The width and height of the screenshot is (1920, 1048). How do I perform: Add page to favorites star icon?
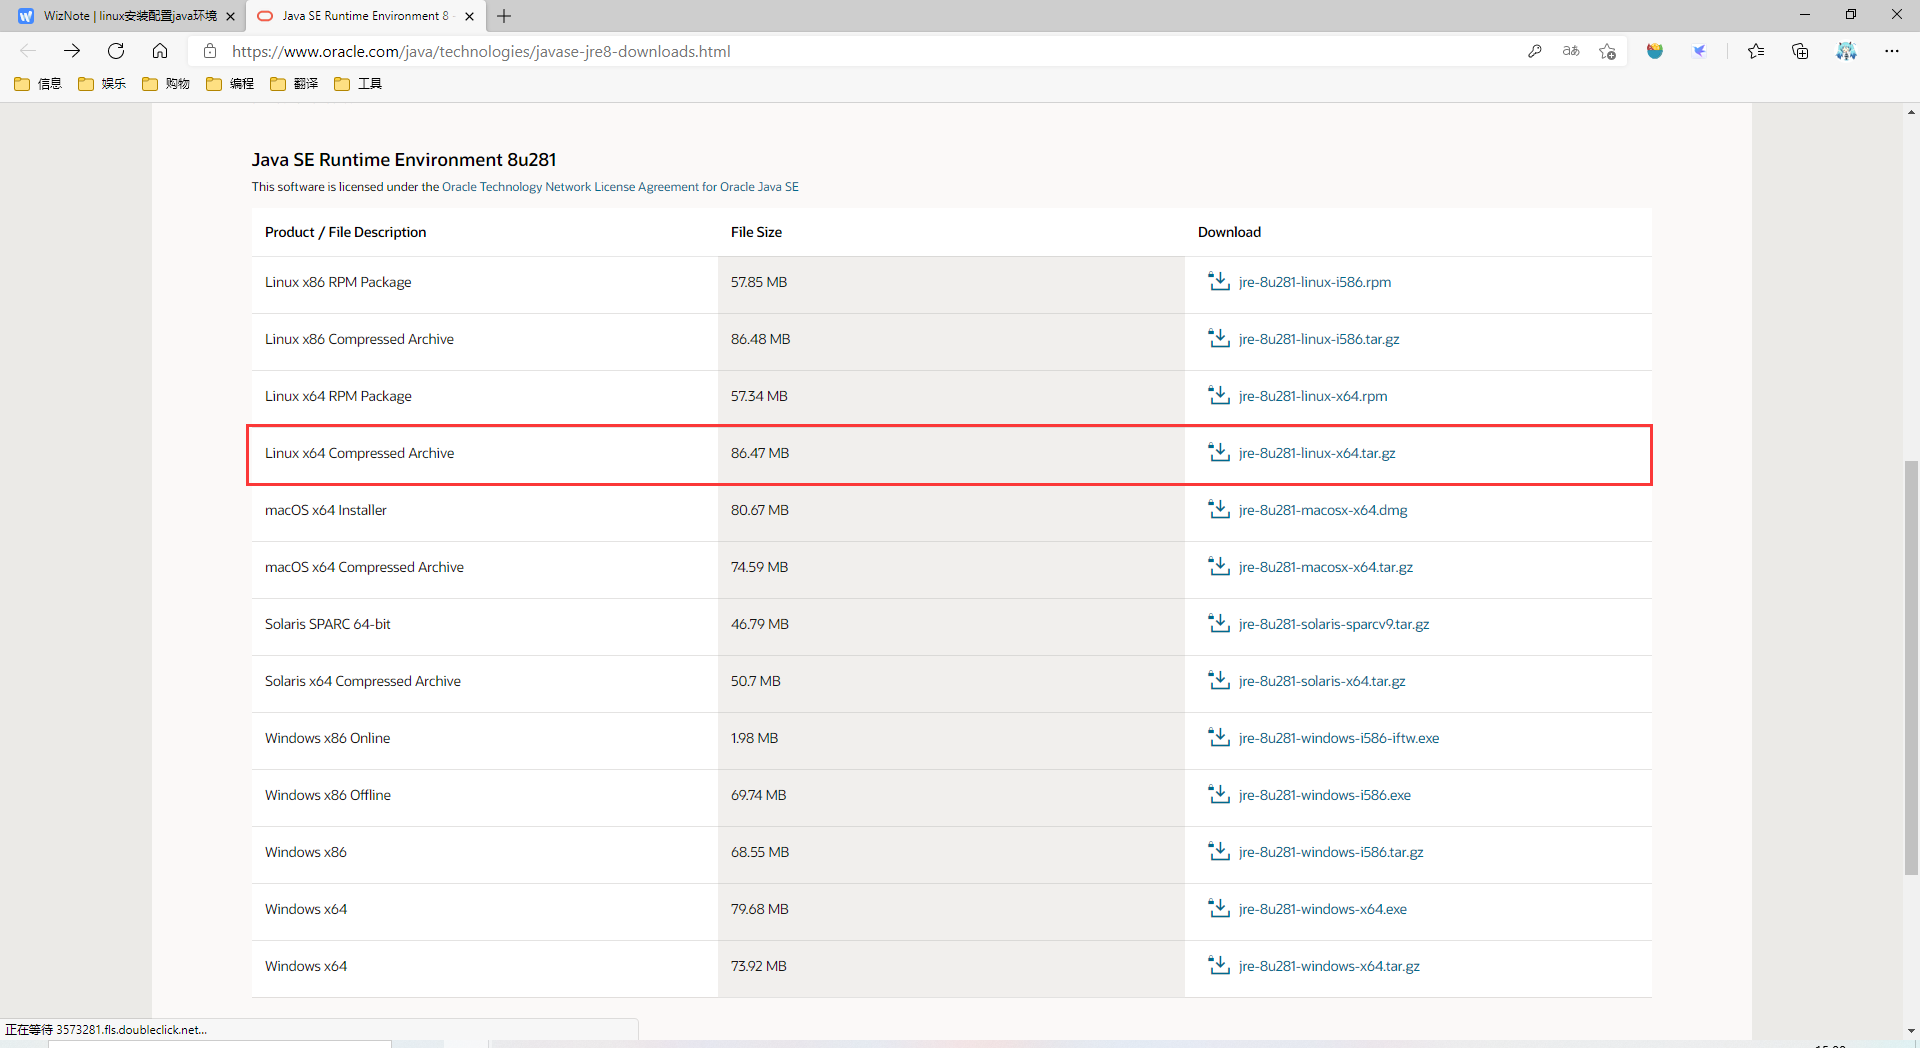pyautogui.click(x=1607, y=51)
